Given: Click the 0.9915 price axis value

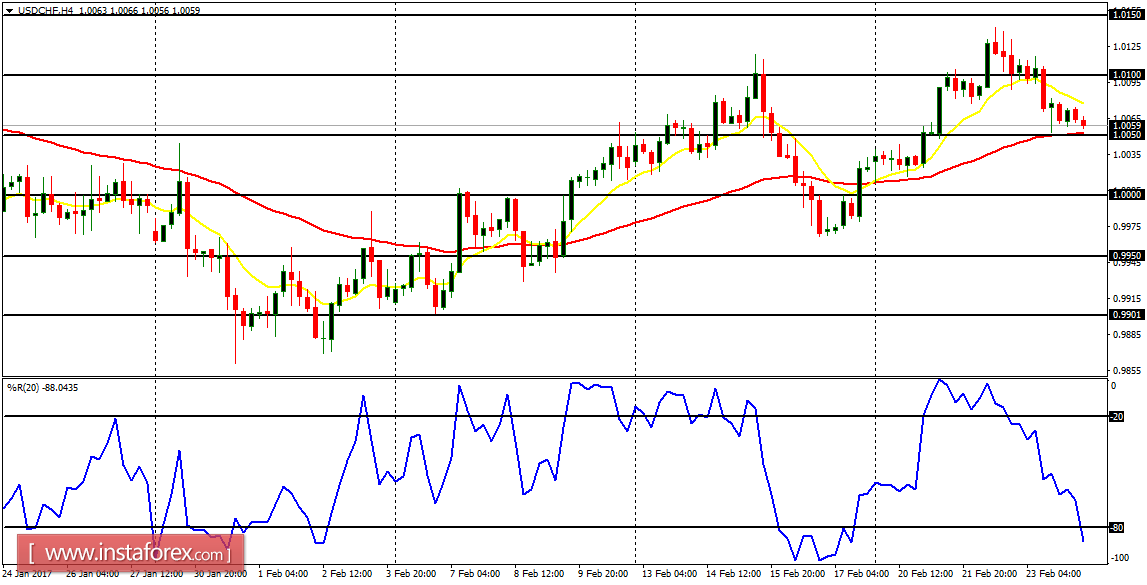Looking at the screenshot, I should pos(1127,299).
